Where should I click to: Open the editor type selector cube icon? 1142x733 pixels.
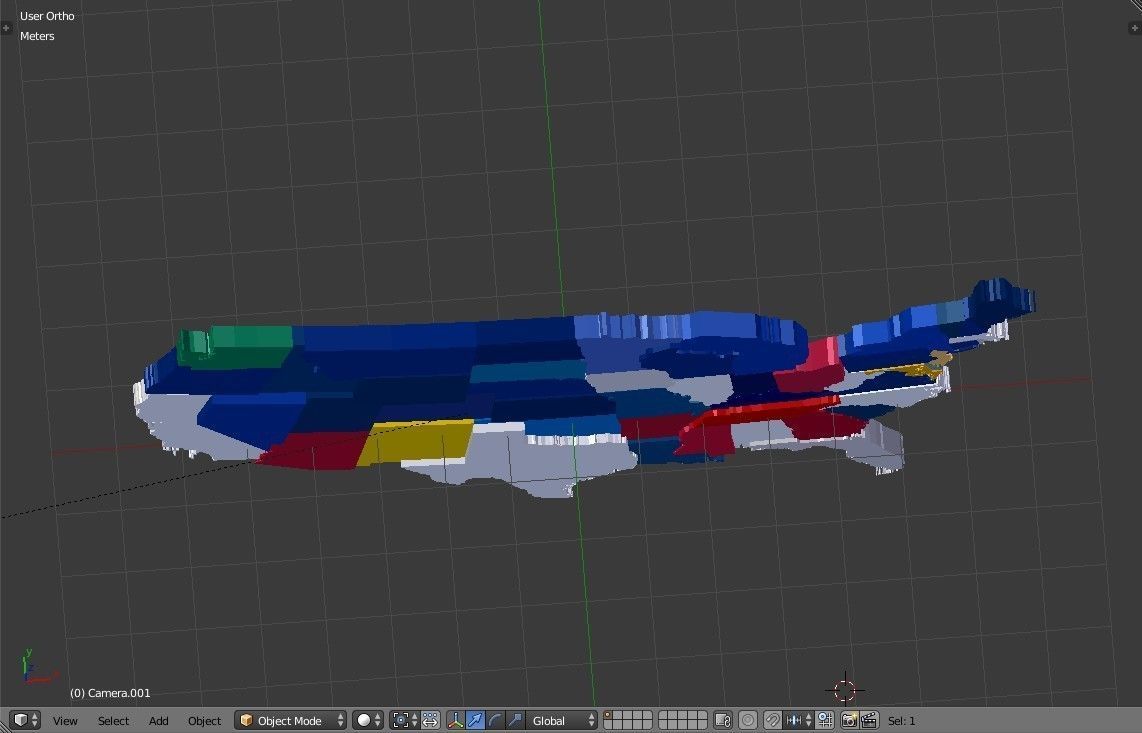pos(25,720)
